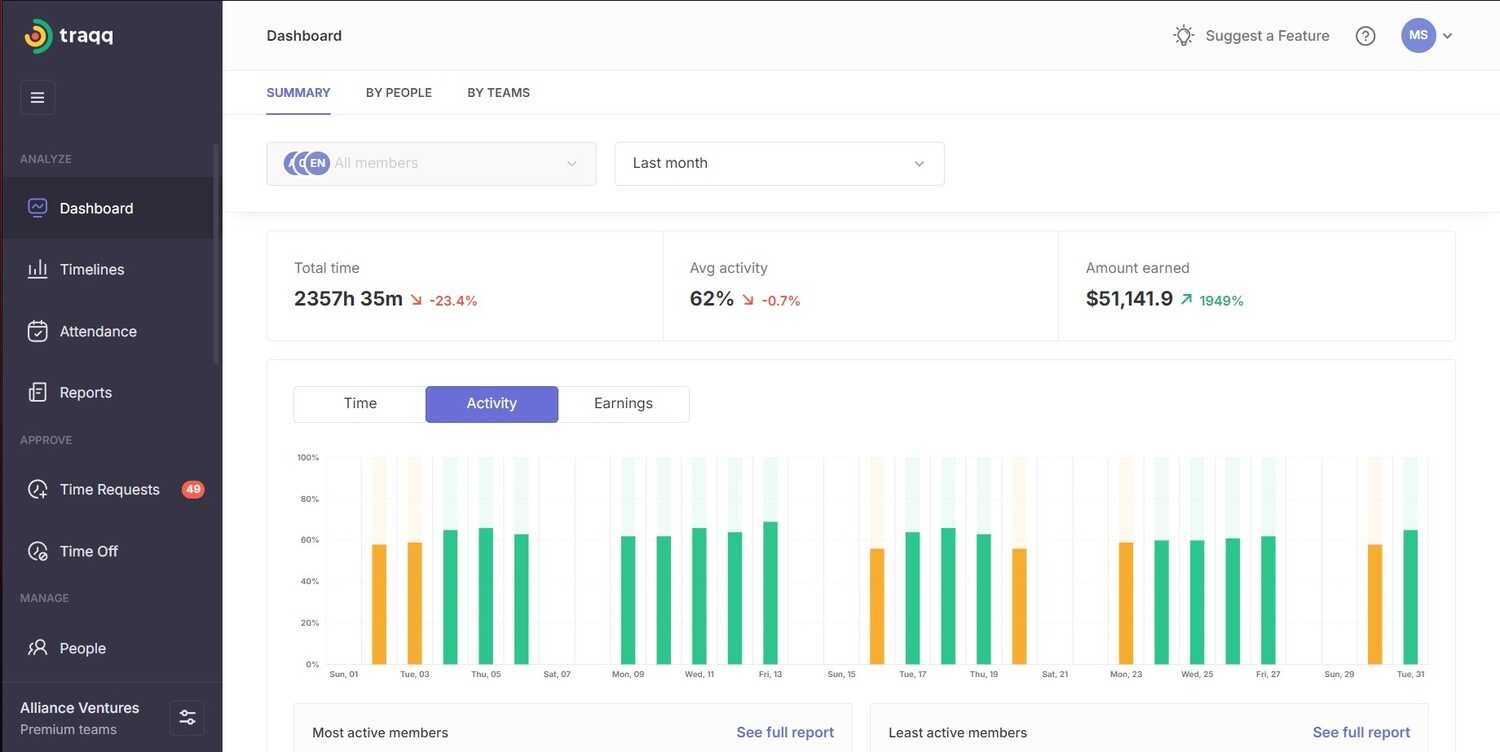Toggle the Earnings chart view
Image resolution: width=1500 pixels, height=752 pixels.
tap(623, 403)
